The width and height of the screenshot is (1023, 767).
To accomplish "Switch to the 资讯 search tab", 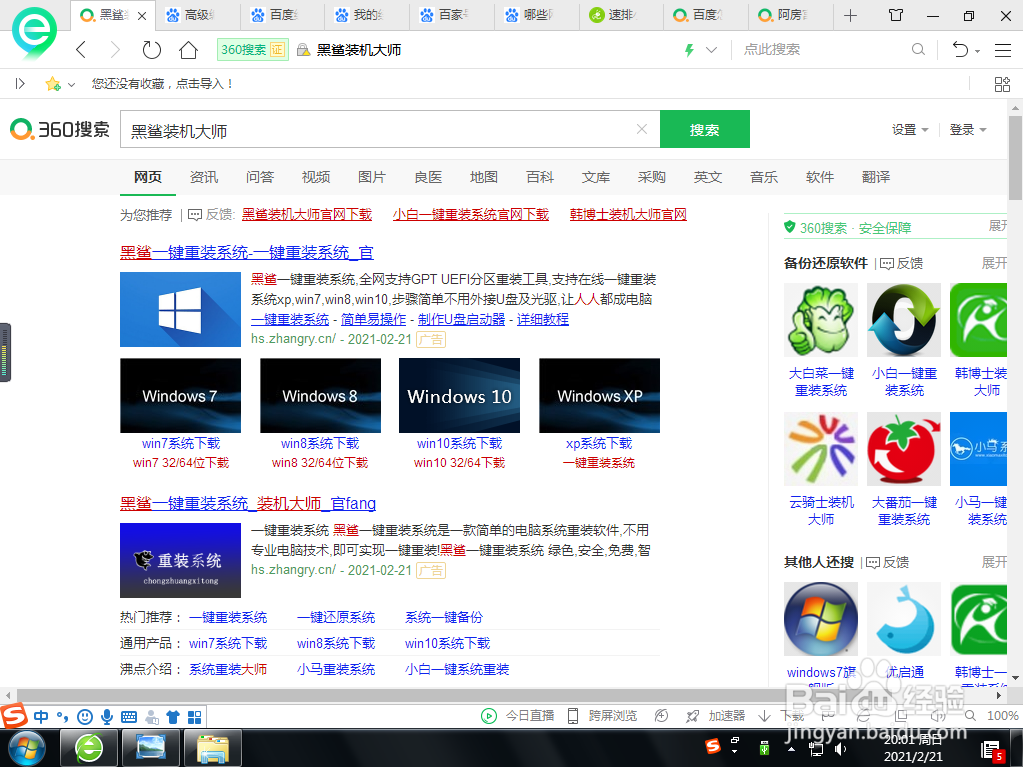I will (204, 177).
